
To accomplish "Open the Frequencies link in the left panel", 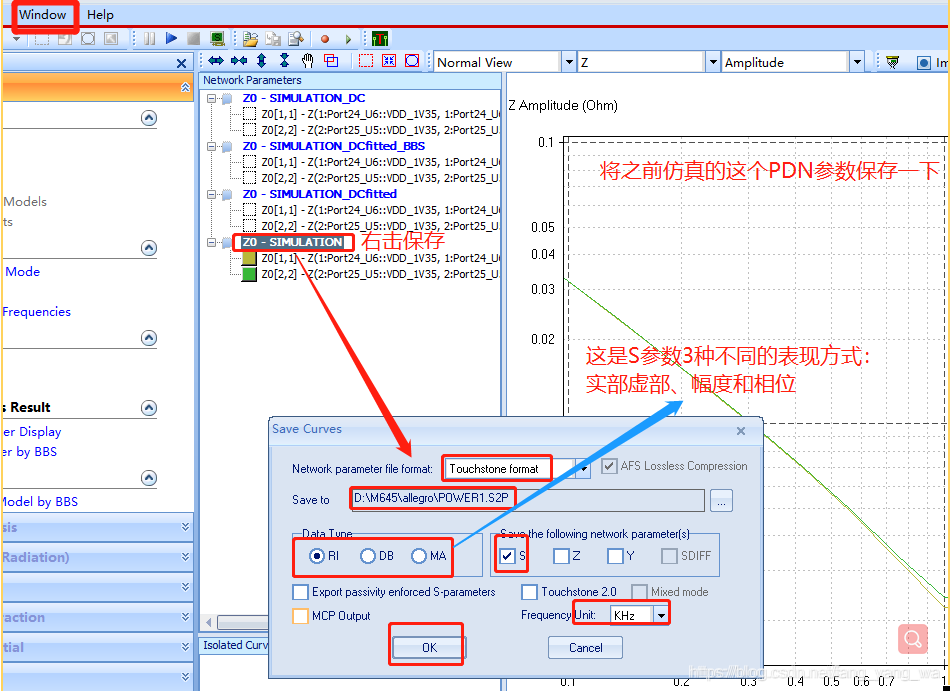I will coord(36,312).
